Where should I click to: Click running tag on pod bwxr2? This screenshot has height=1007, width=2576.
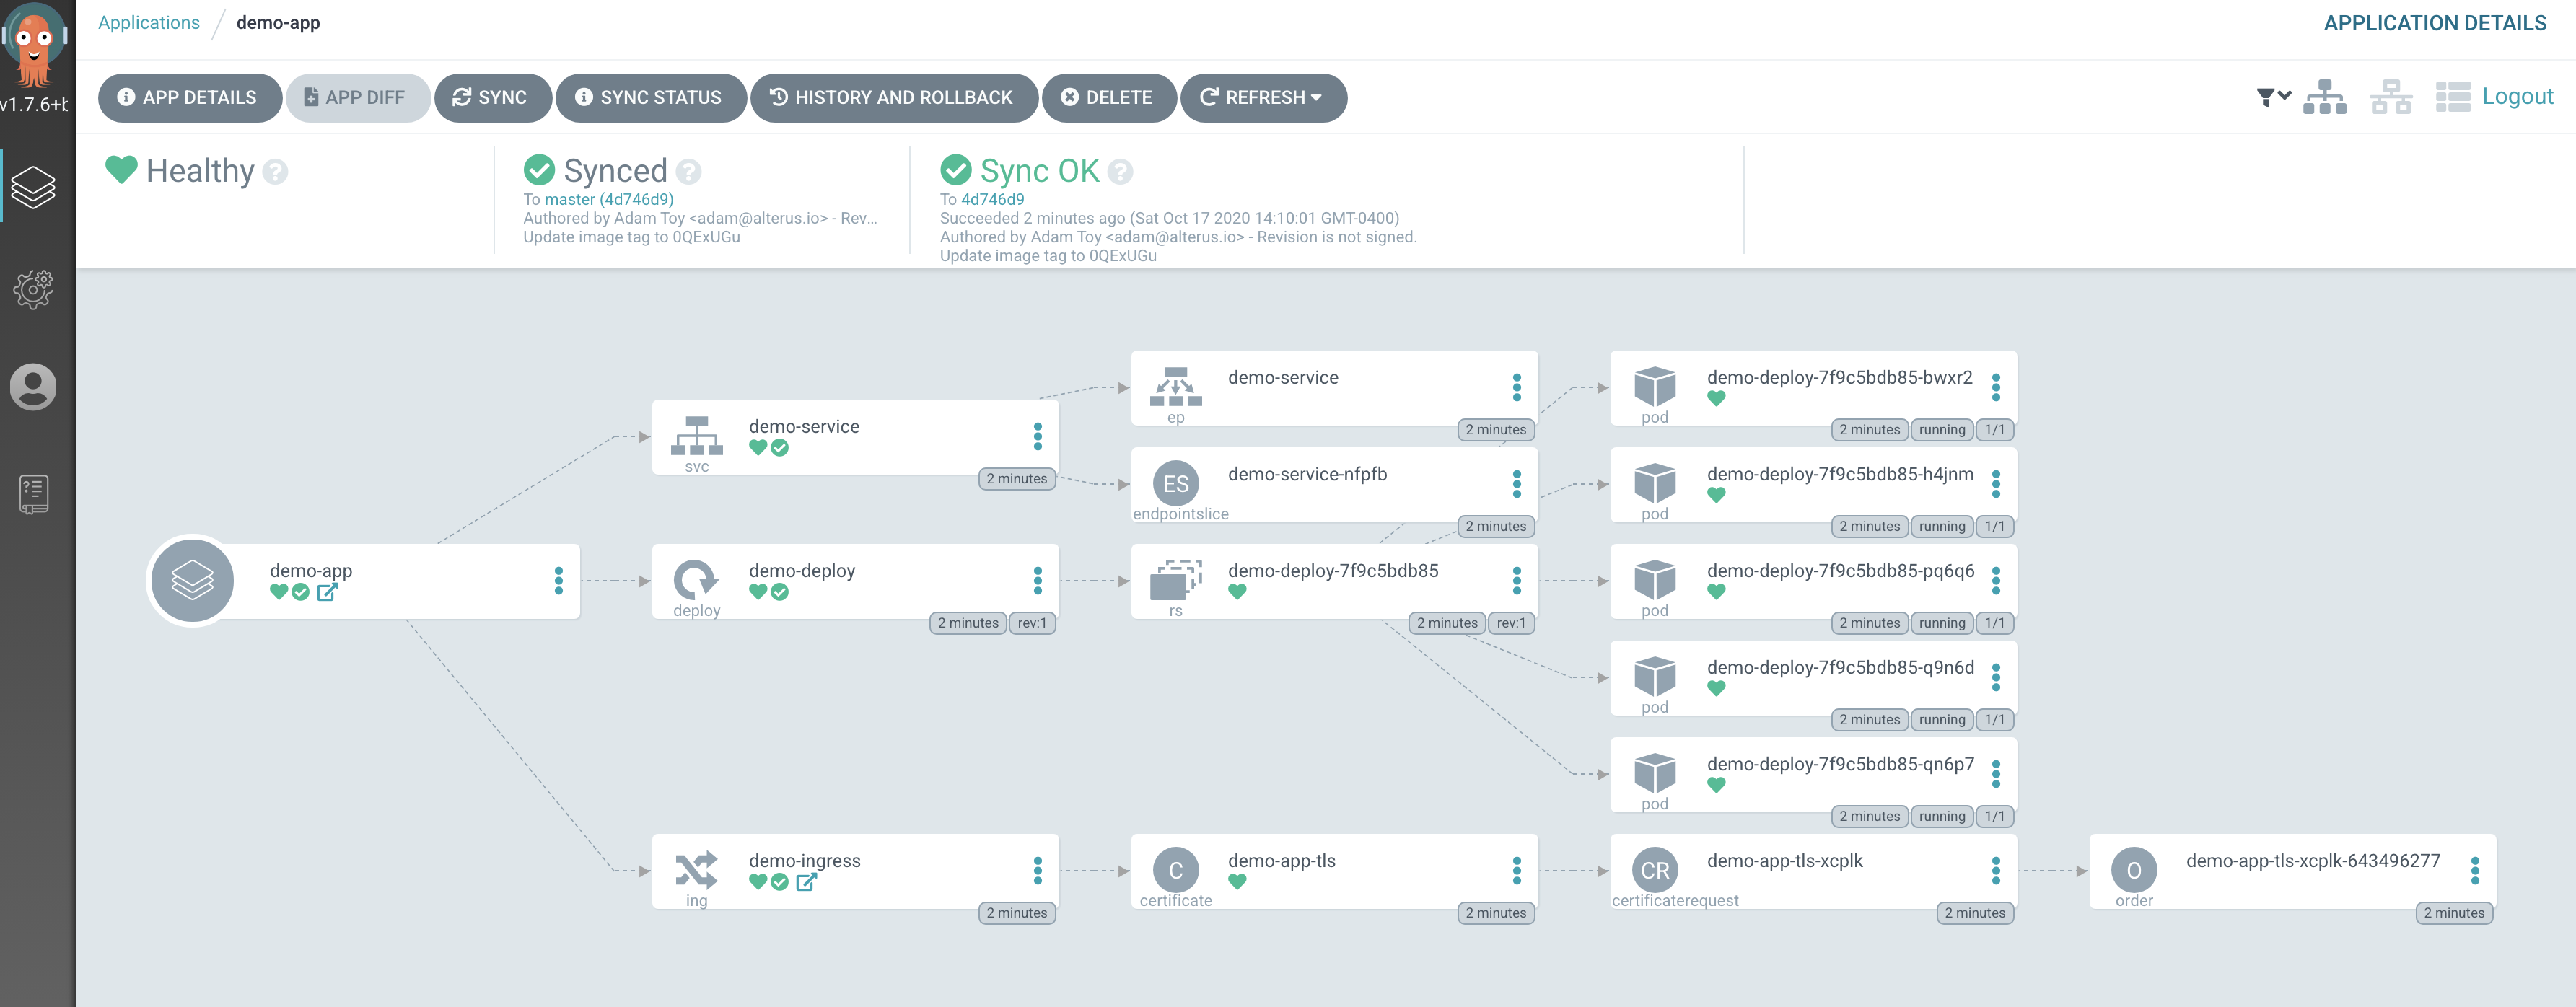[1941, 430]
